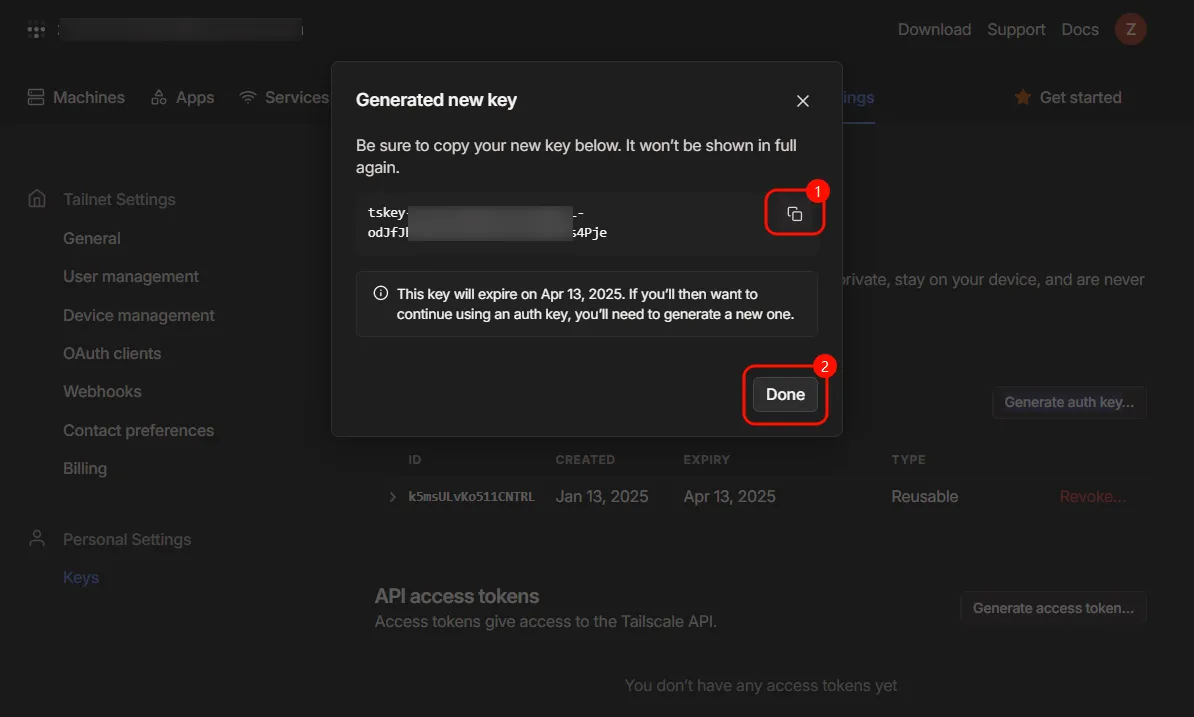1194x717 pixels.
Task: Open the Tailscale logo grid icon
Action: 36,30
